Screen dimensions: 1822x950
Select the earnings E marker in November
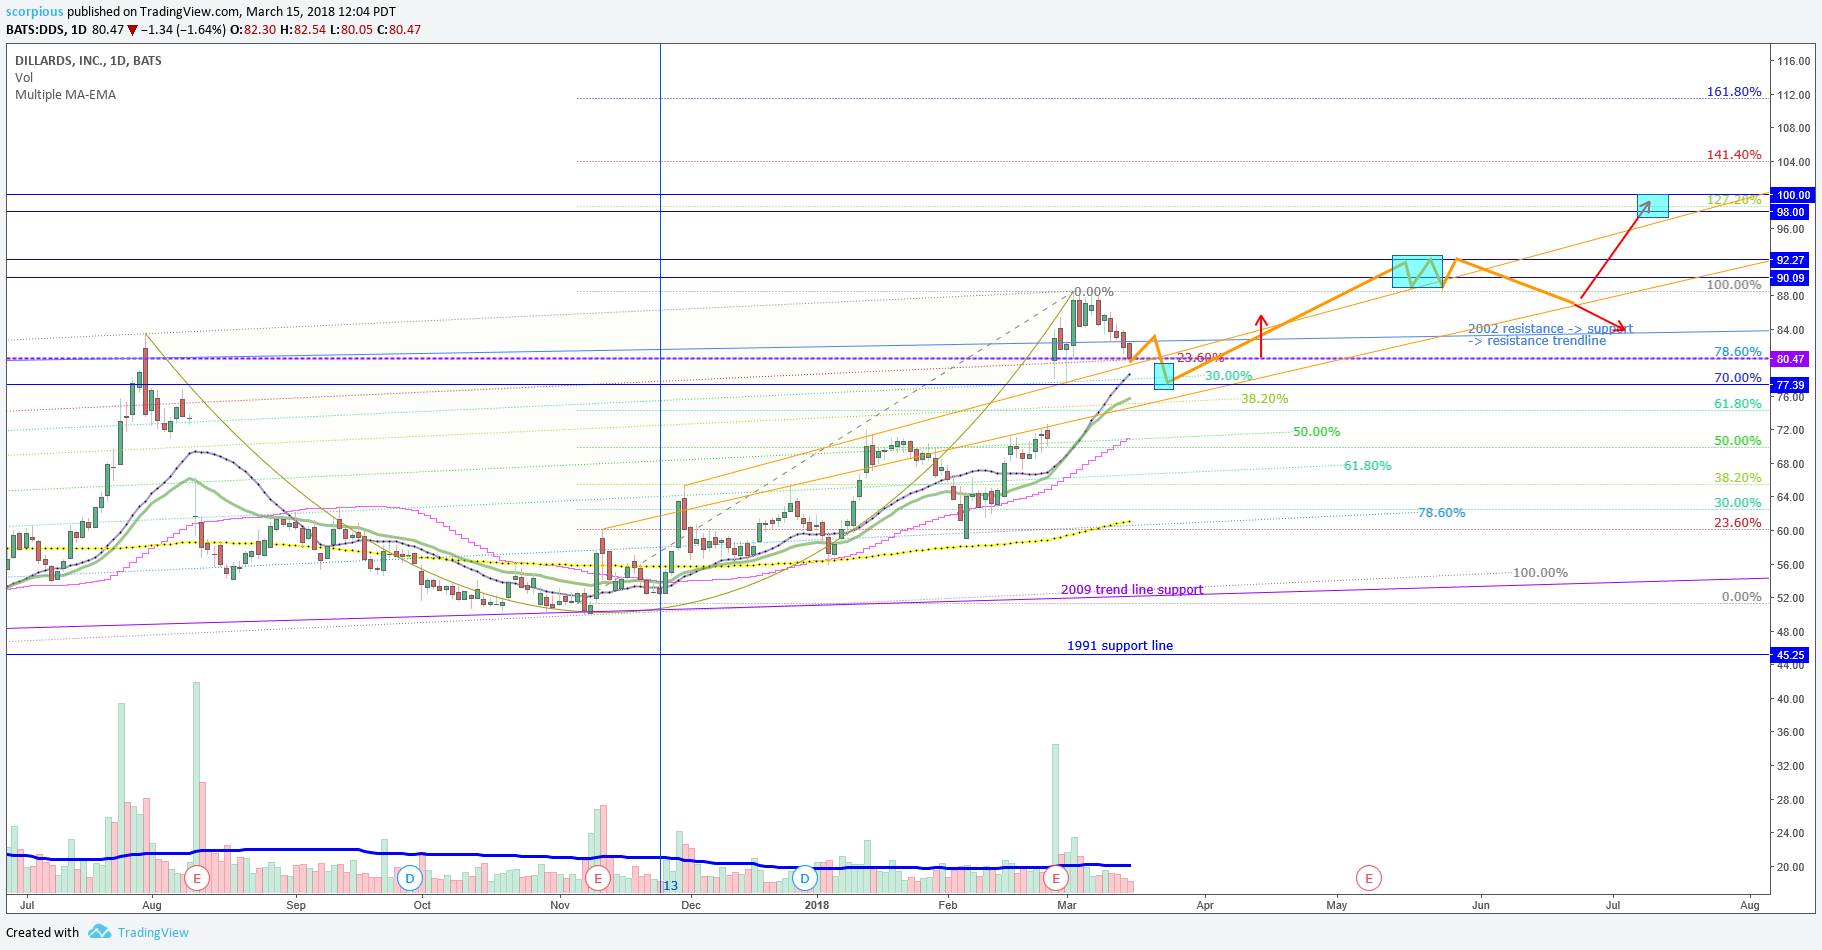point(597,879)
